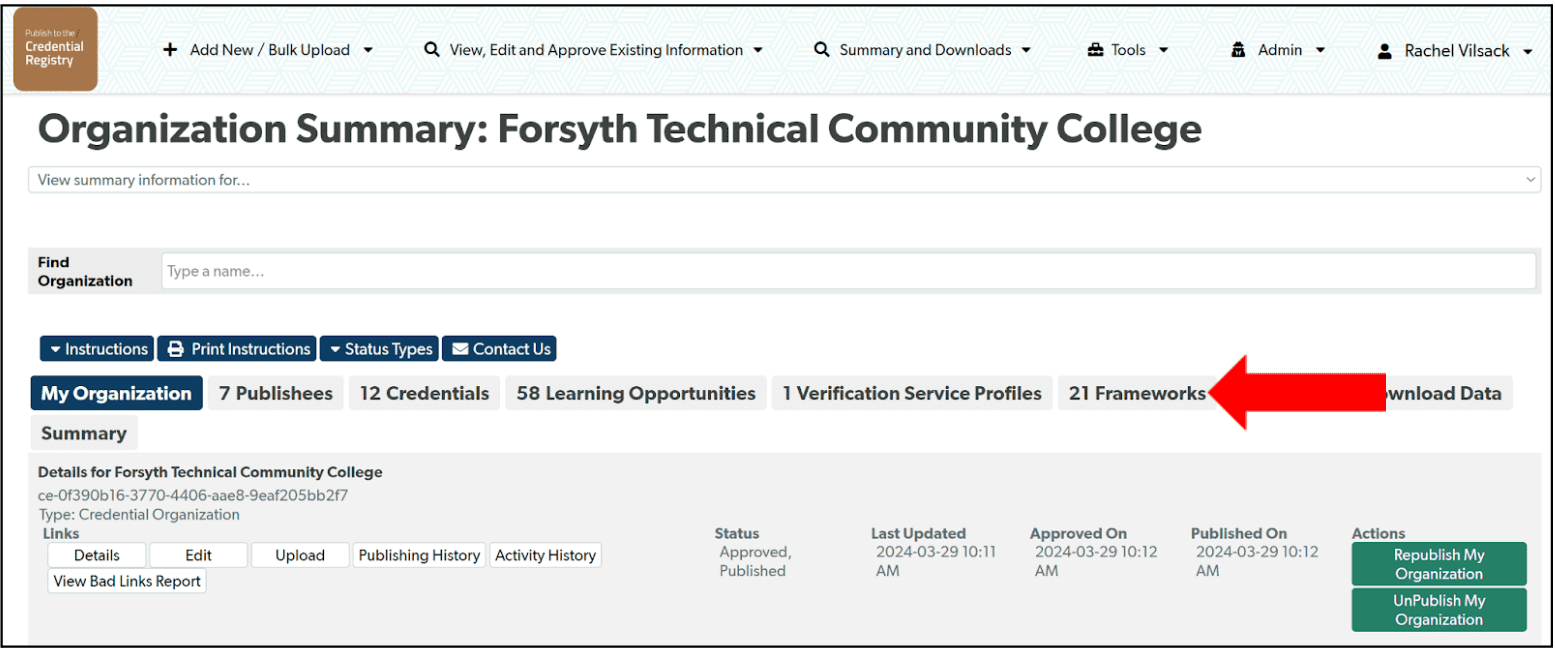Expand the Instructions dropdown

[x=96, y=348]
